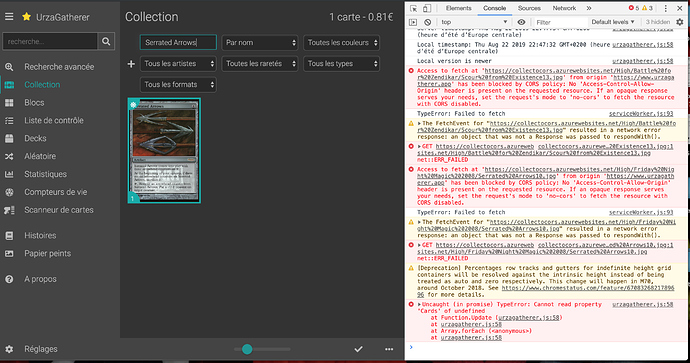
Task: Open DevTools console settings gear
Action: click(x=680, y=22)
